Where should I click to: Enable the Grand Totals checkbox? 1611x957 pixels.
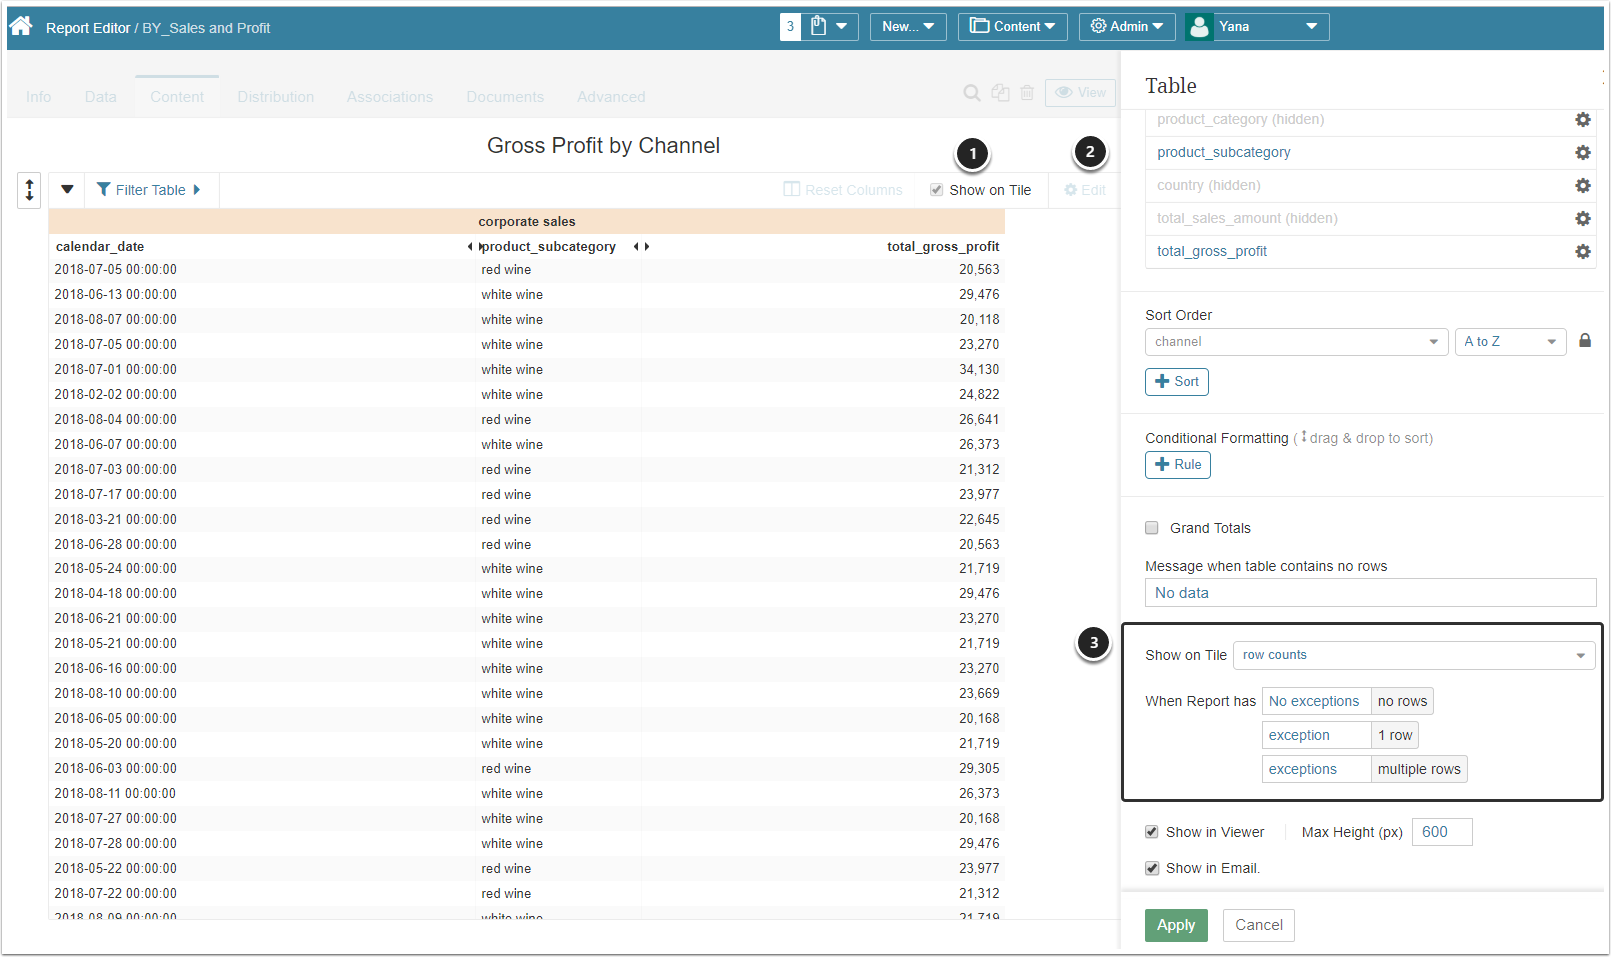[x=1152, y=528]
